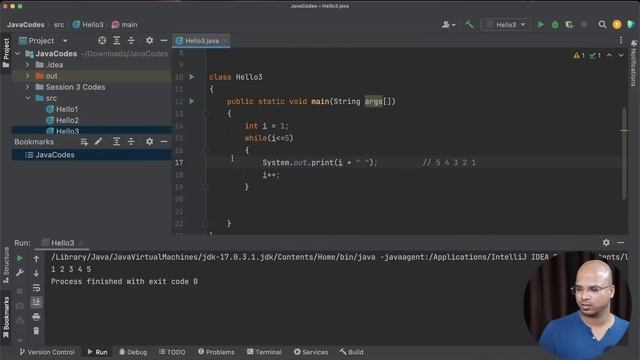Image resolution: width=640 pixels, height=360 pixels.
Task: Open TODO tool window tab
Action: 172,352
